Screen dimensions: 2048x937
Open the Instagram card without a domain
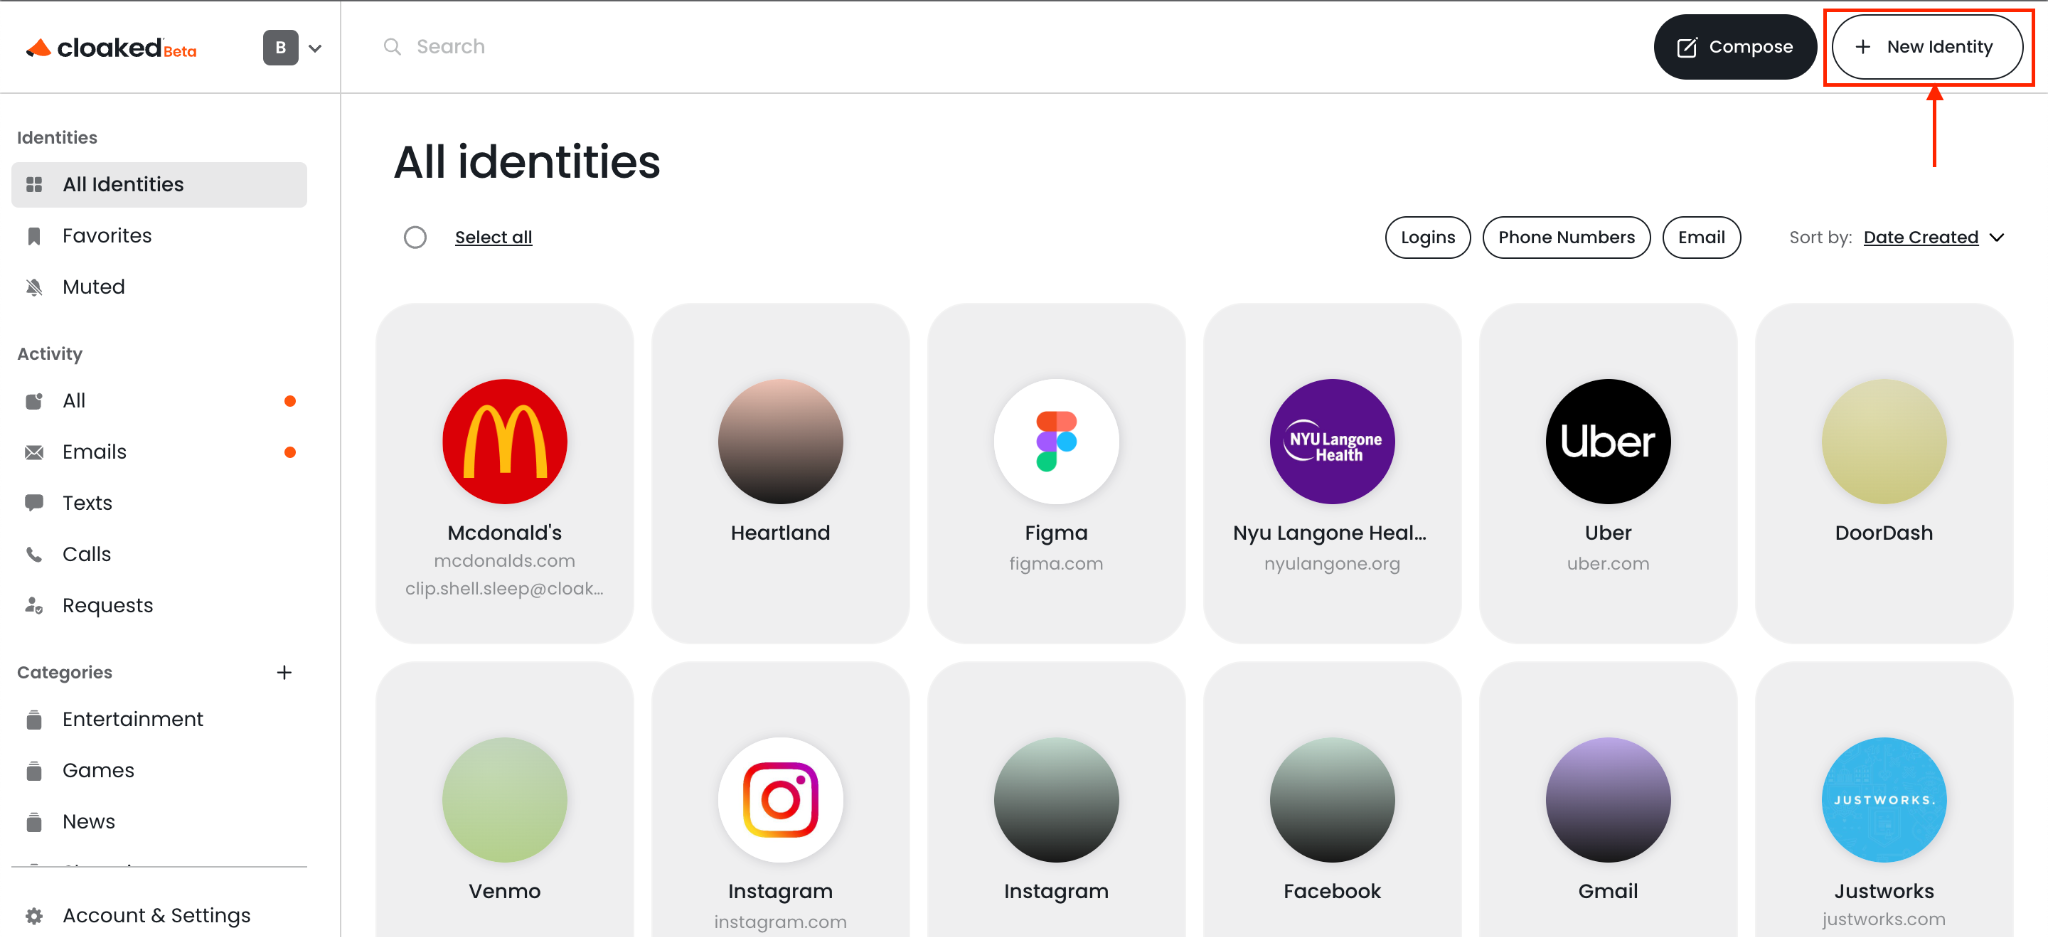[x=1056, y=800]
